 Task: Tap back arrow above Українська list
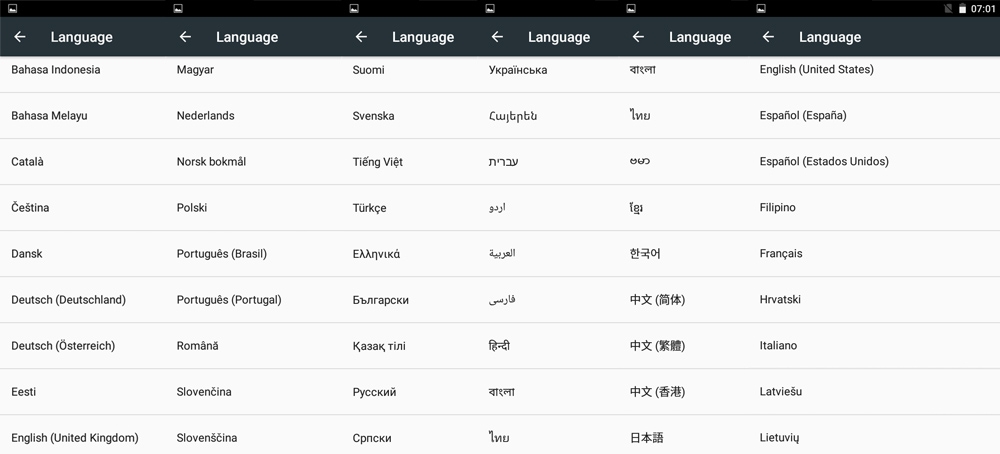pyautogui.click(x=497, y=37)
